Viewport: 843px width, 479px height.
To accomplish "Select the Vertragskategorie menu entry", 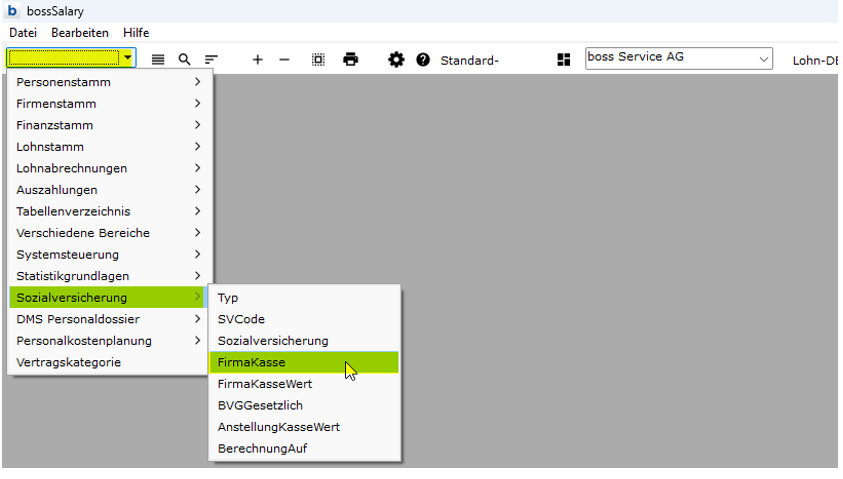I will [69, 362].
